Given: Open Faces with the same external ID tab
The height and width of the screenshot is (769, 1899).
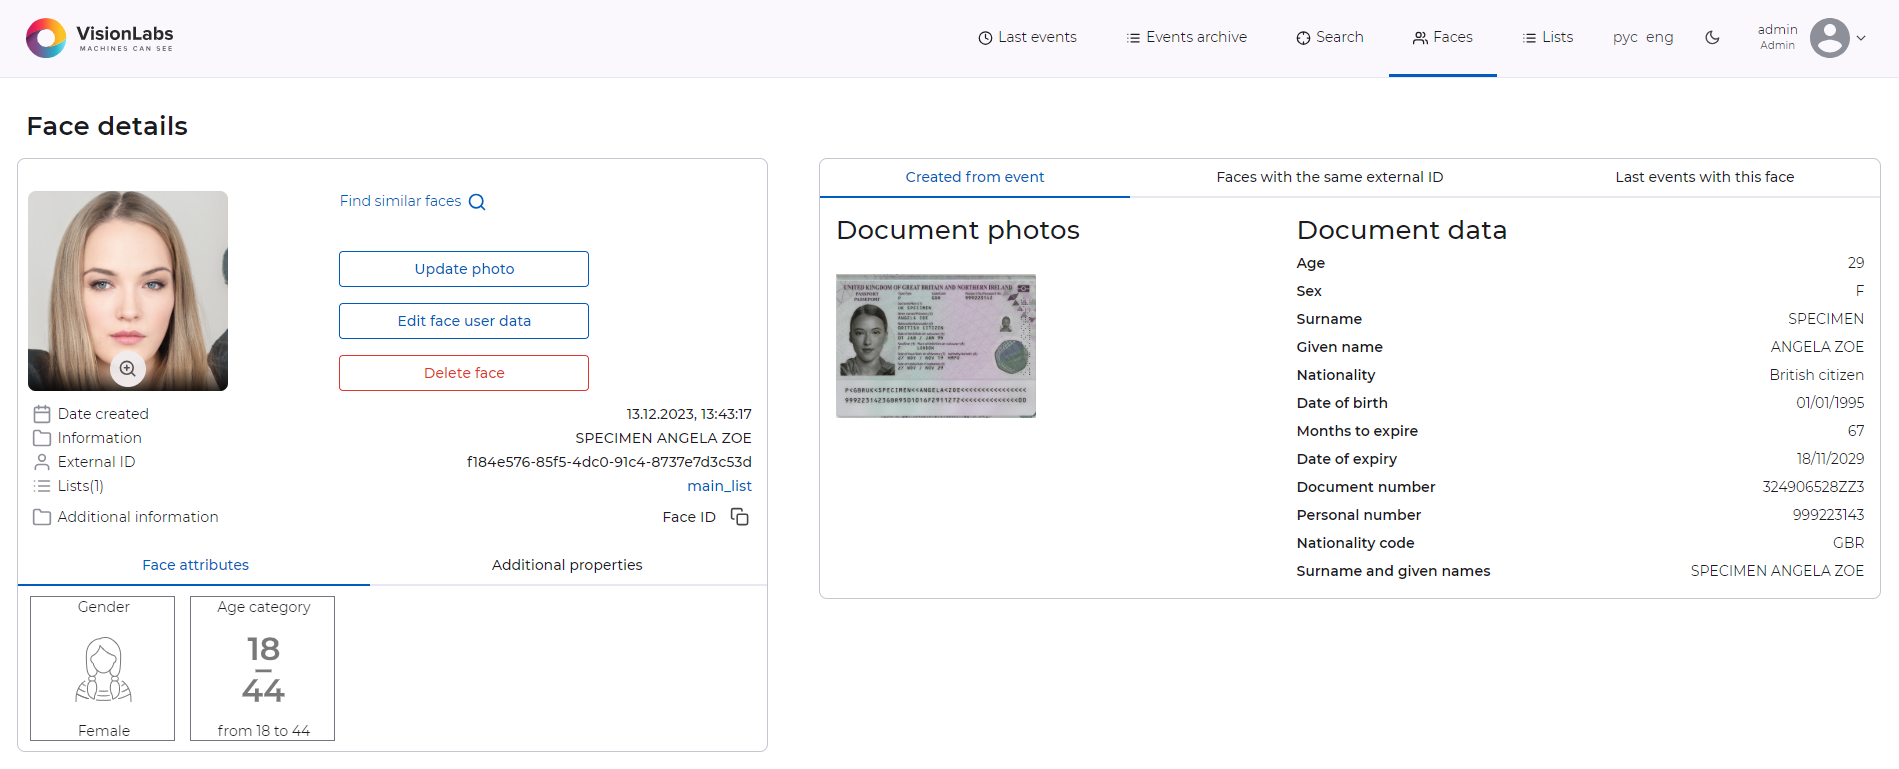Looking at the screenshot, I should click(x=1329, y=177).
